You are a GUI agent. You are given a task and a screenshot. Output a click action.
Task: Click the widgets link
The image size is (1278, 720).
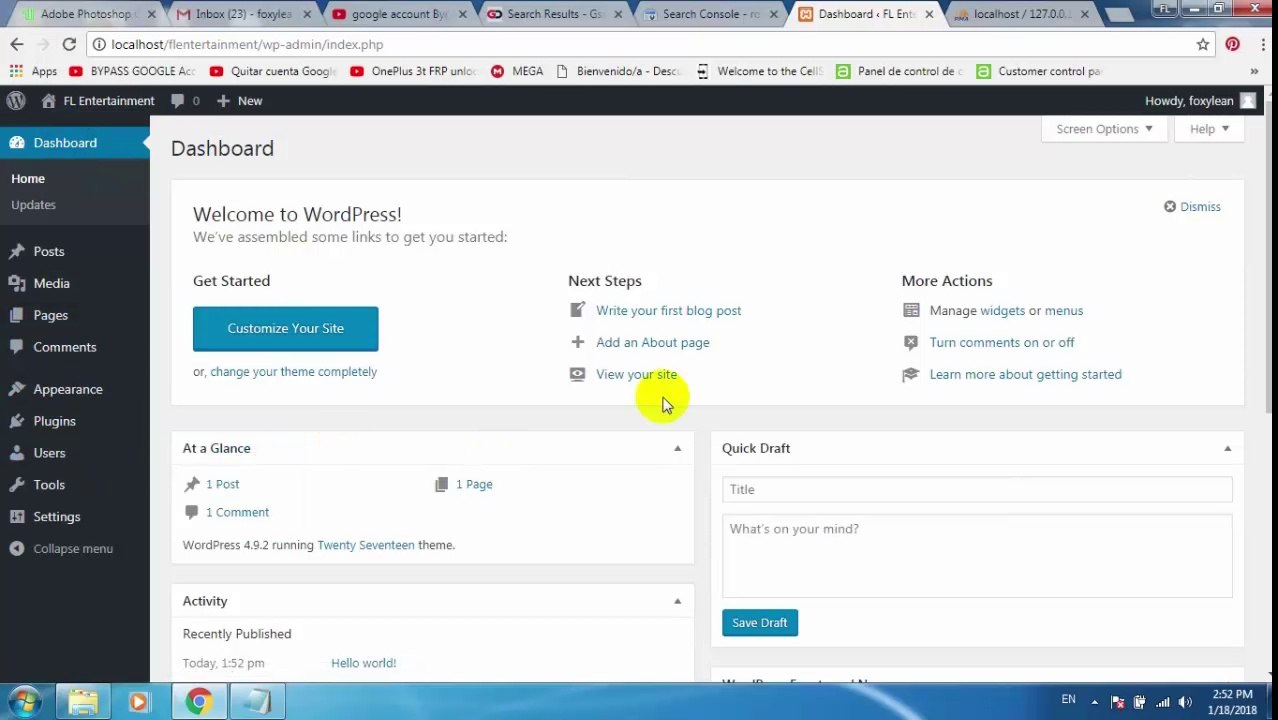1002,311
